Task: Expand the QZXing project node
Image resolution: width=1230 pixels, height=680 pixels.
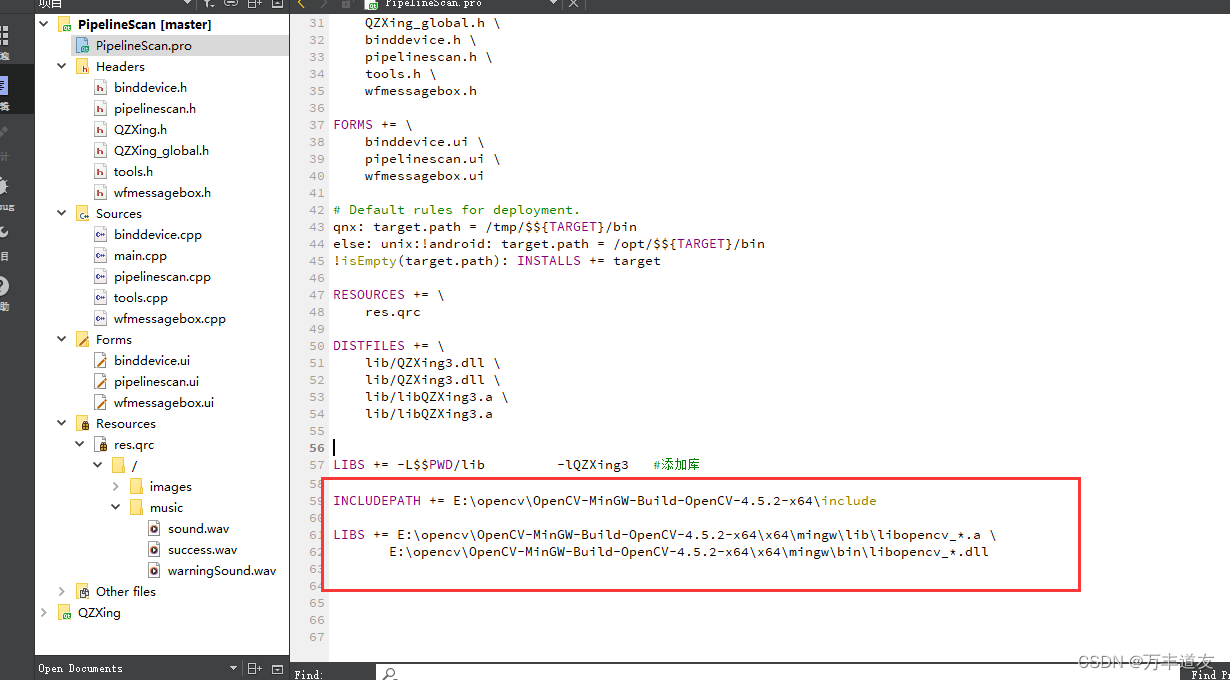Action: 44,612
